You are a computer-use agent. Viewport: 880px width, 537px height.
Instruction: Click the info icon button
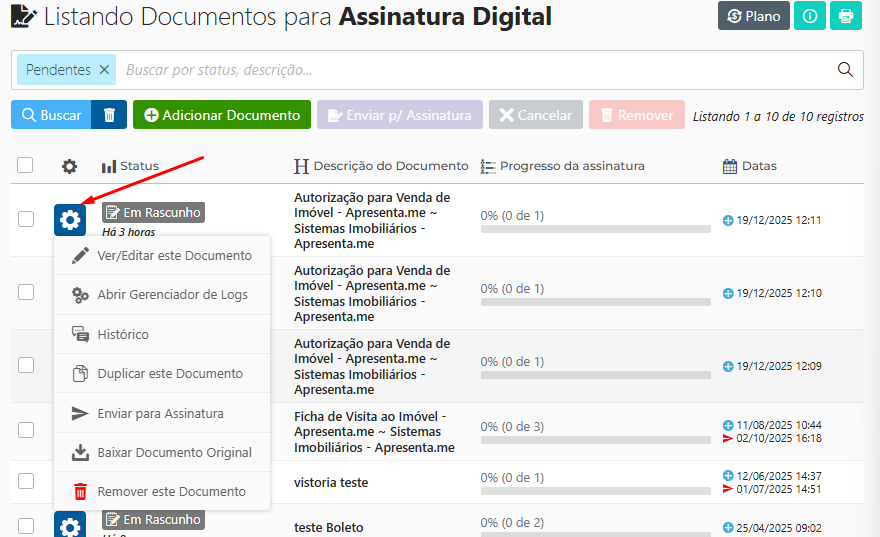[x=810, y=16]
